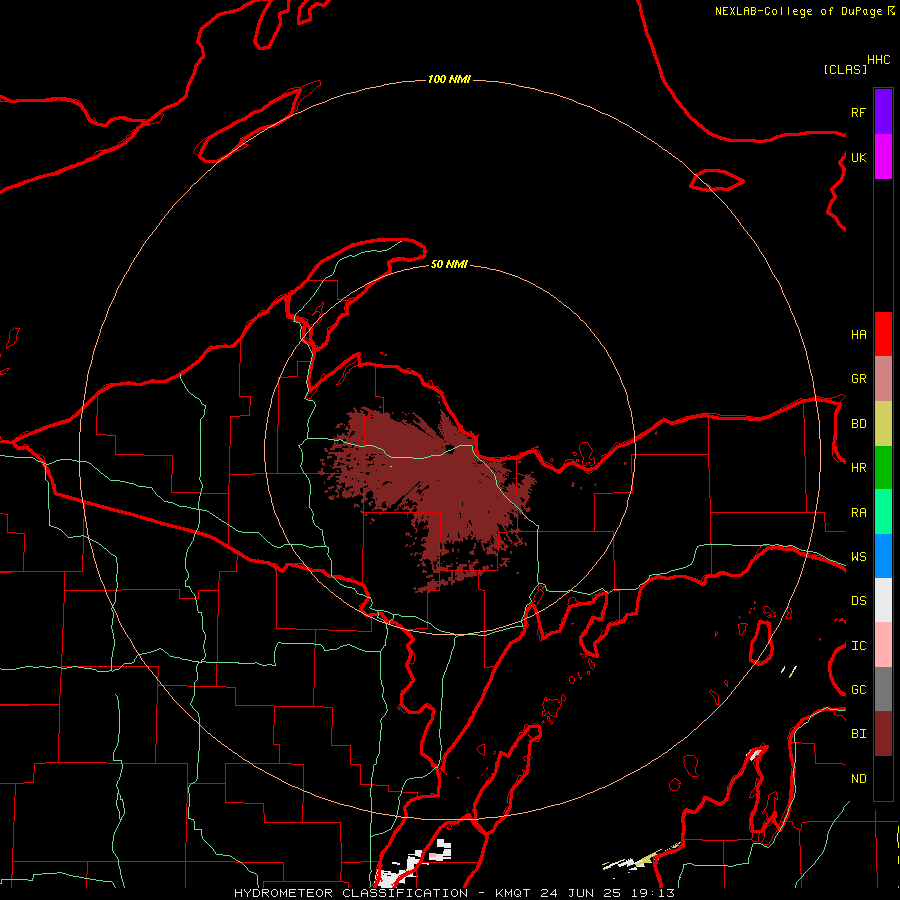The height and width of the screenshot is (900, 900).
Task: Click the BD legend label
Action: pyautogui.click(x=858, y=424)
